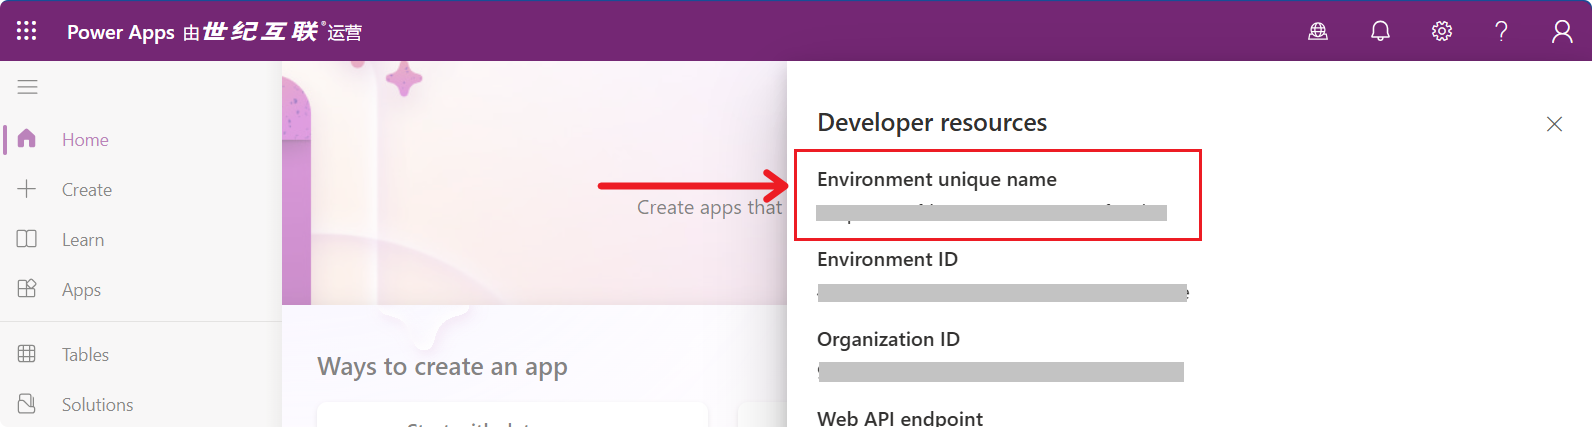Click the Apps icon in sidebar
The height and width of the screenshot is (427, 1592).
(x=27, y=288)
